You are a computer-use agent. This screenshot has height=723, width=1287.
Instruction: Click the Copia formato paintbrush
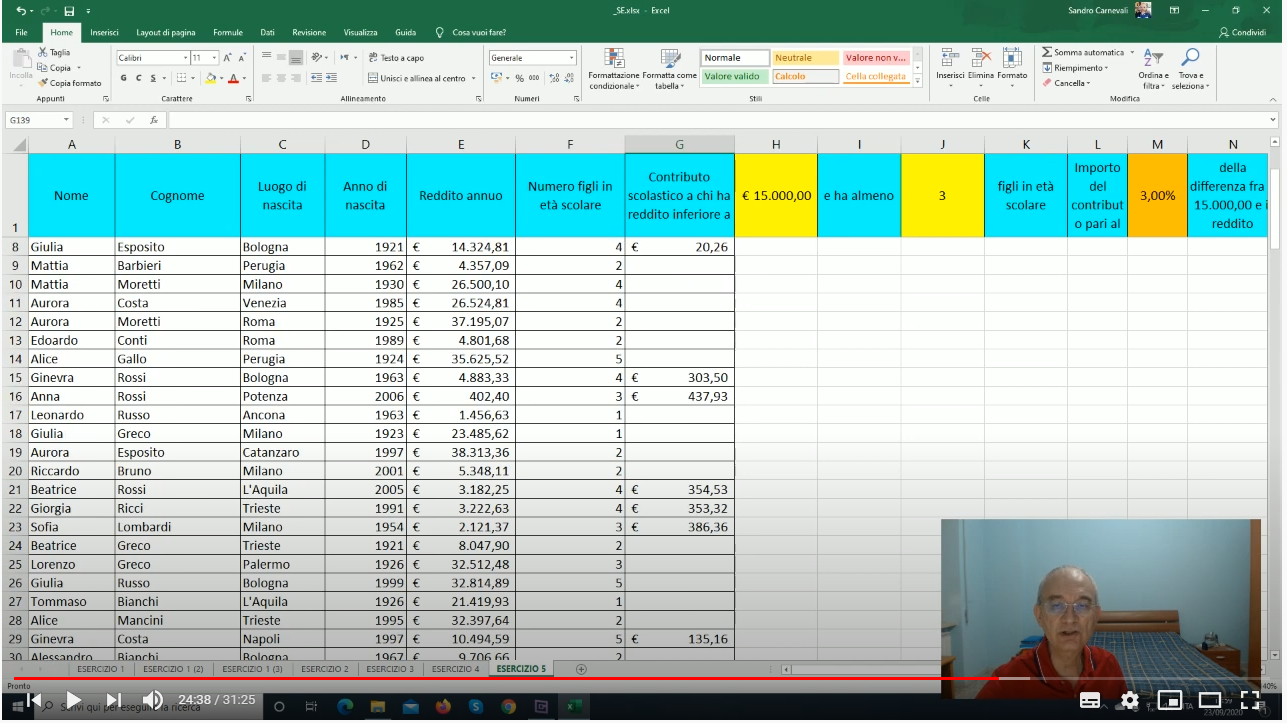tap(43, 83)
